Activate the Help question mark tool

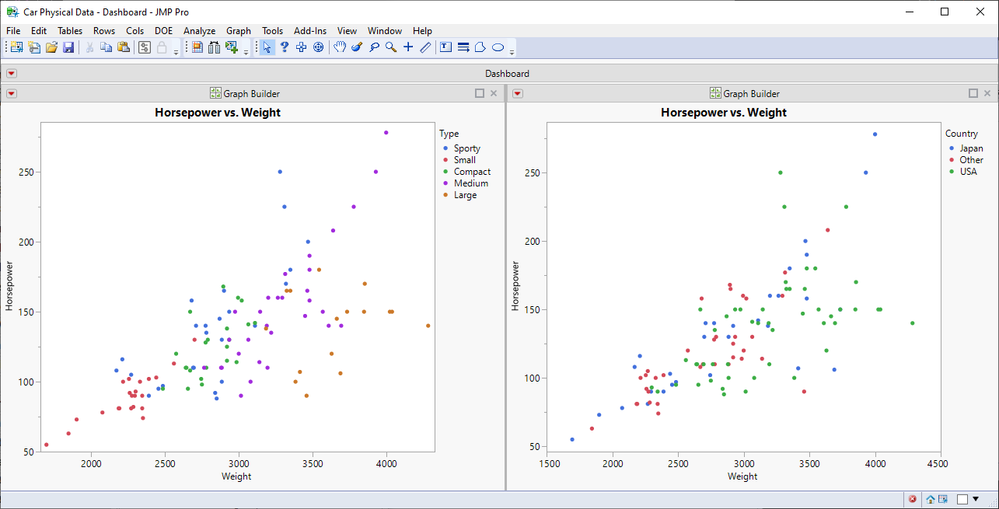click(x=285, y=47)
